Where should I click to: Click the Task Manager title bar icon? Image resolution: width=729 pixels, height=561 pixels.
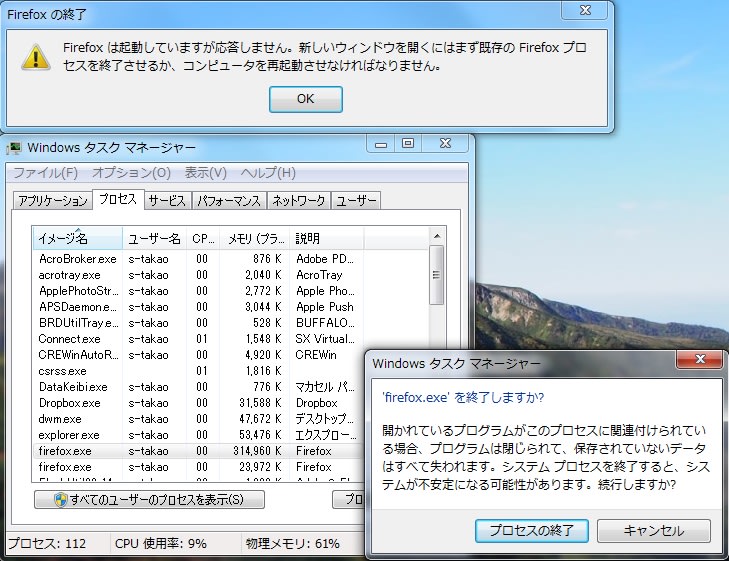[14, 148]
